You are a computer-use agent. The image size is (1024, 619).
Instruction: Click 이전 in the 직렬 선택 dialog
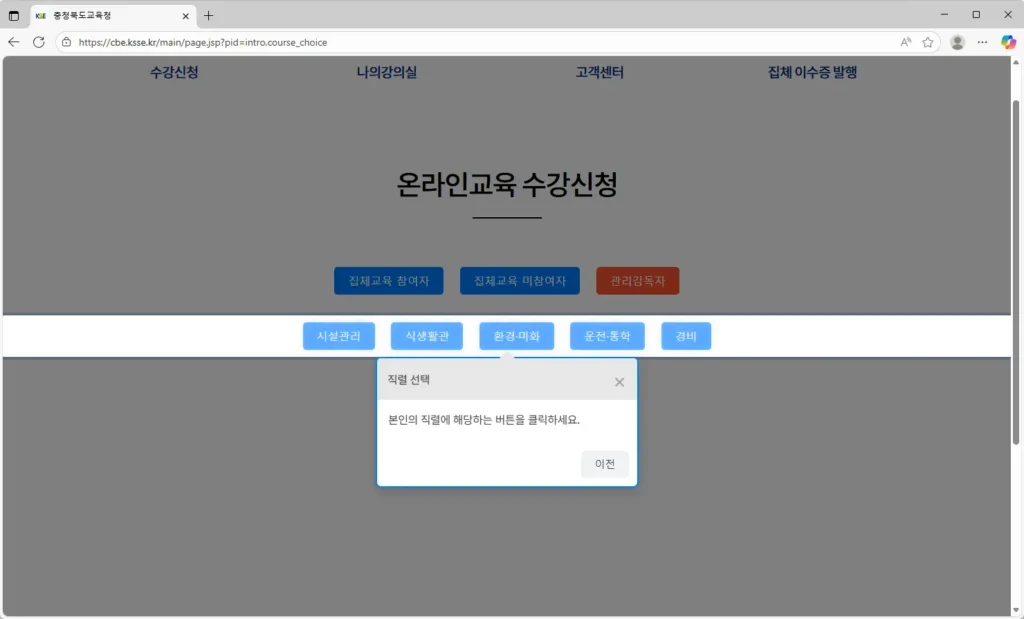(604, 464)
